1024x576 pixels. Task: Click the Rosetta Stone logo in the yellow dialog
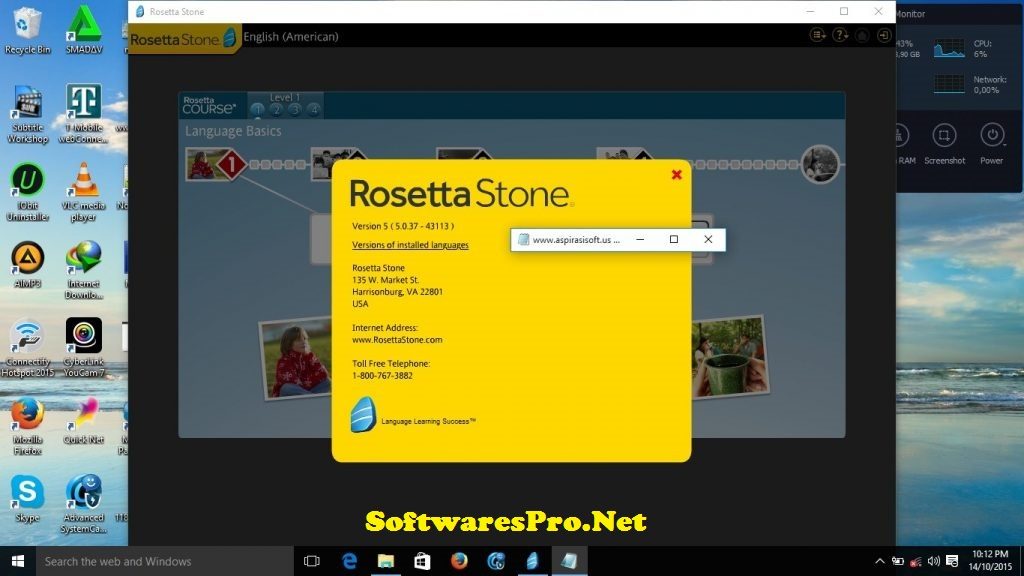460,193
